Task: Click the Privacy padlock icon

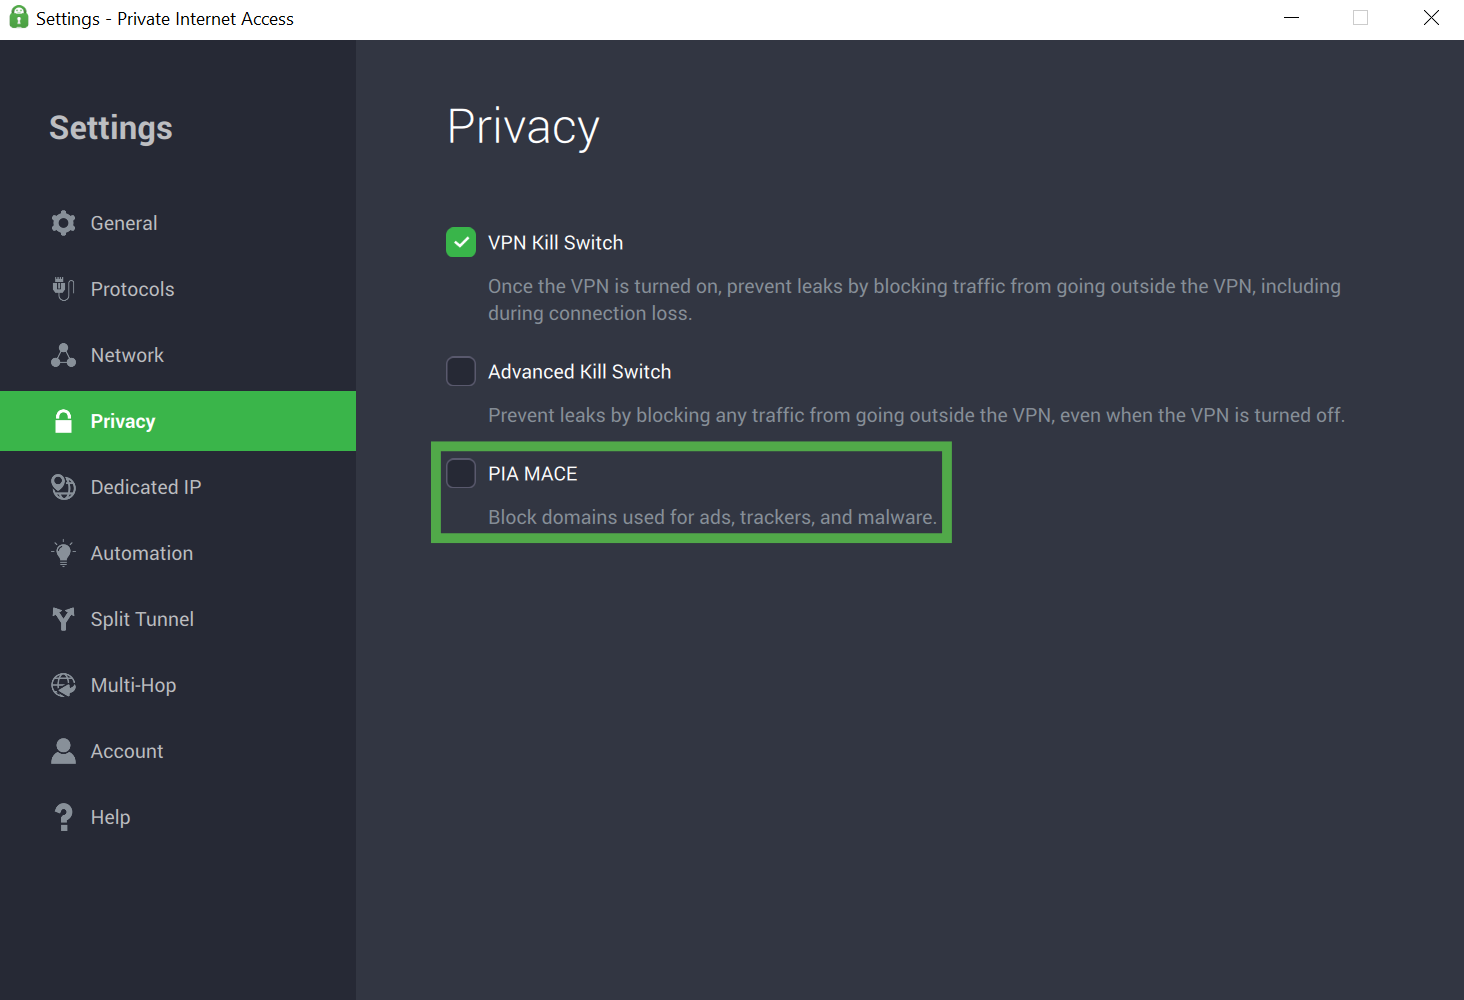Action: click(63, 421)
